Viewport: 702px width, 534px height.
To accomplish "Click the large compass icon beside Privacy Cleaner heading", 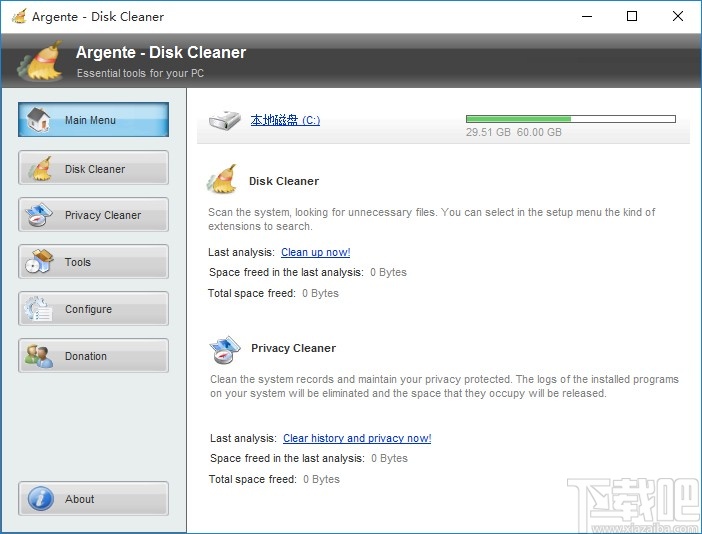I will click(225, 350).
